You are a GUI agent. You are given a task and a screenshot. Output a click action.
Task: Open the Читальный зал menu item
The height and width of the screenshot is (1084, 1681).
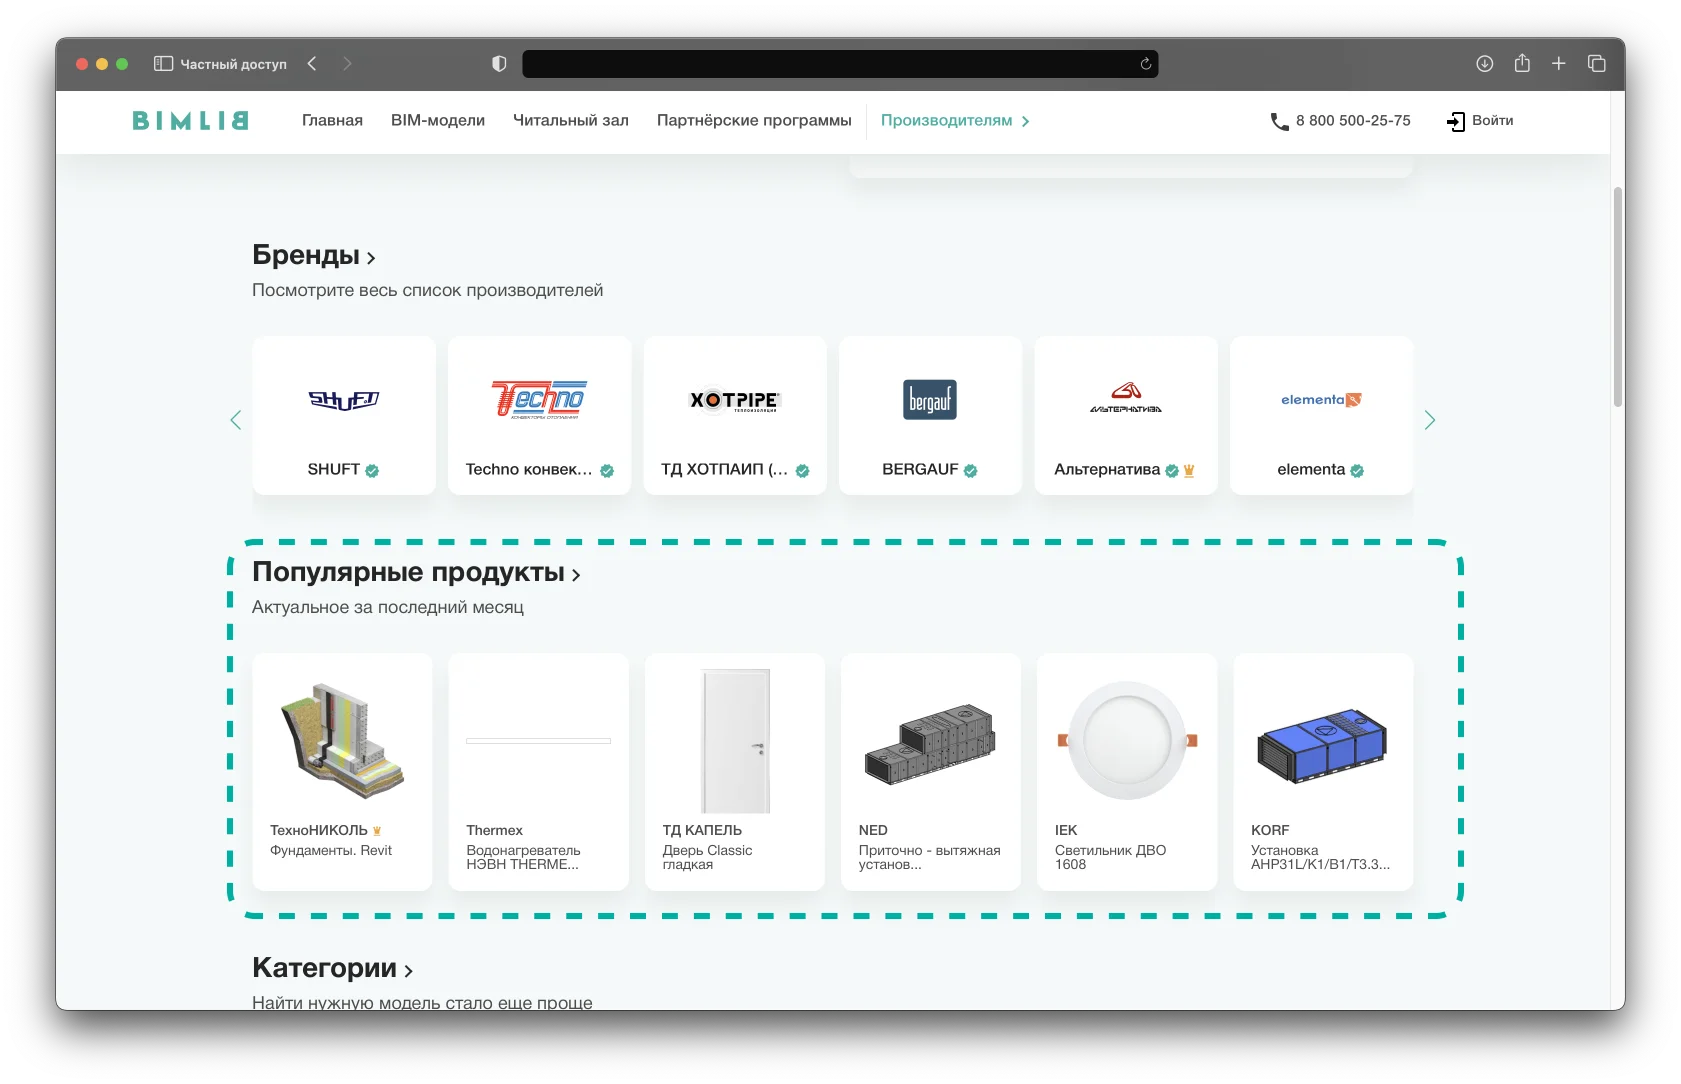point(571,120)
